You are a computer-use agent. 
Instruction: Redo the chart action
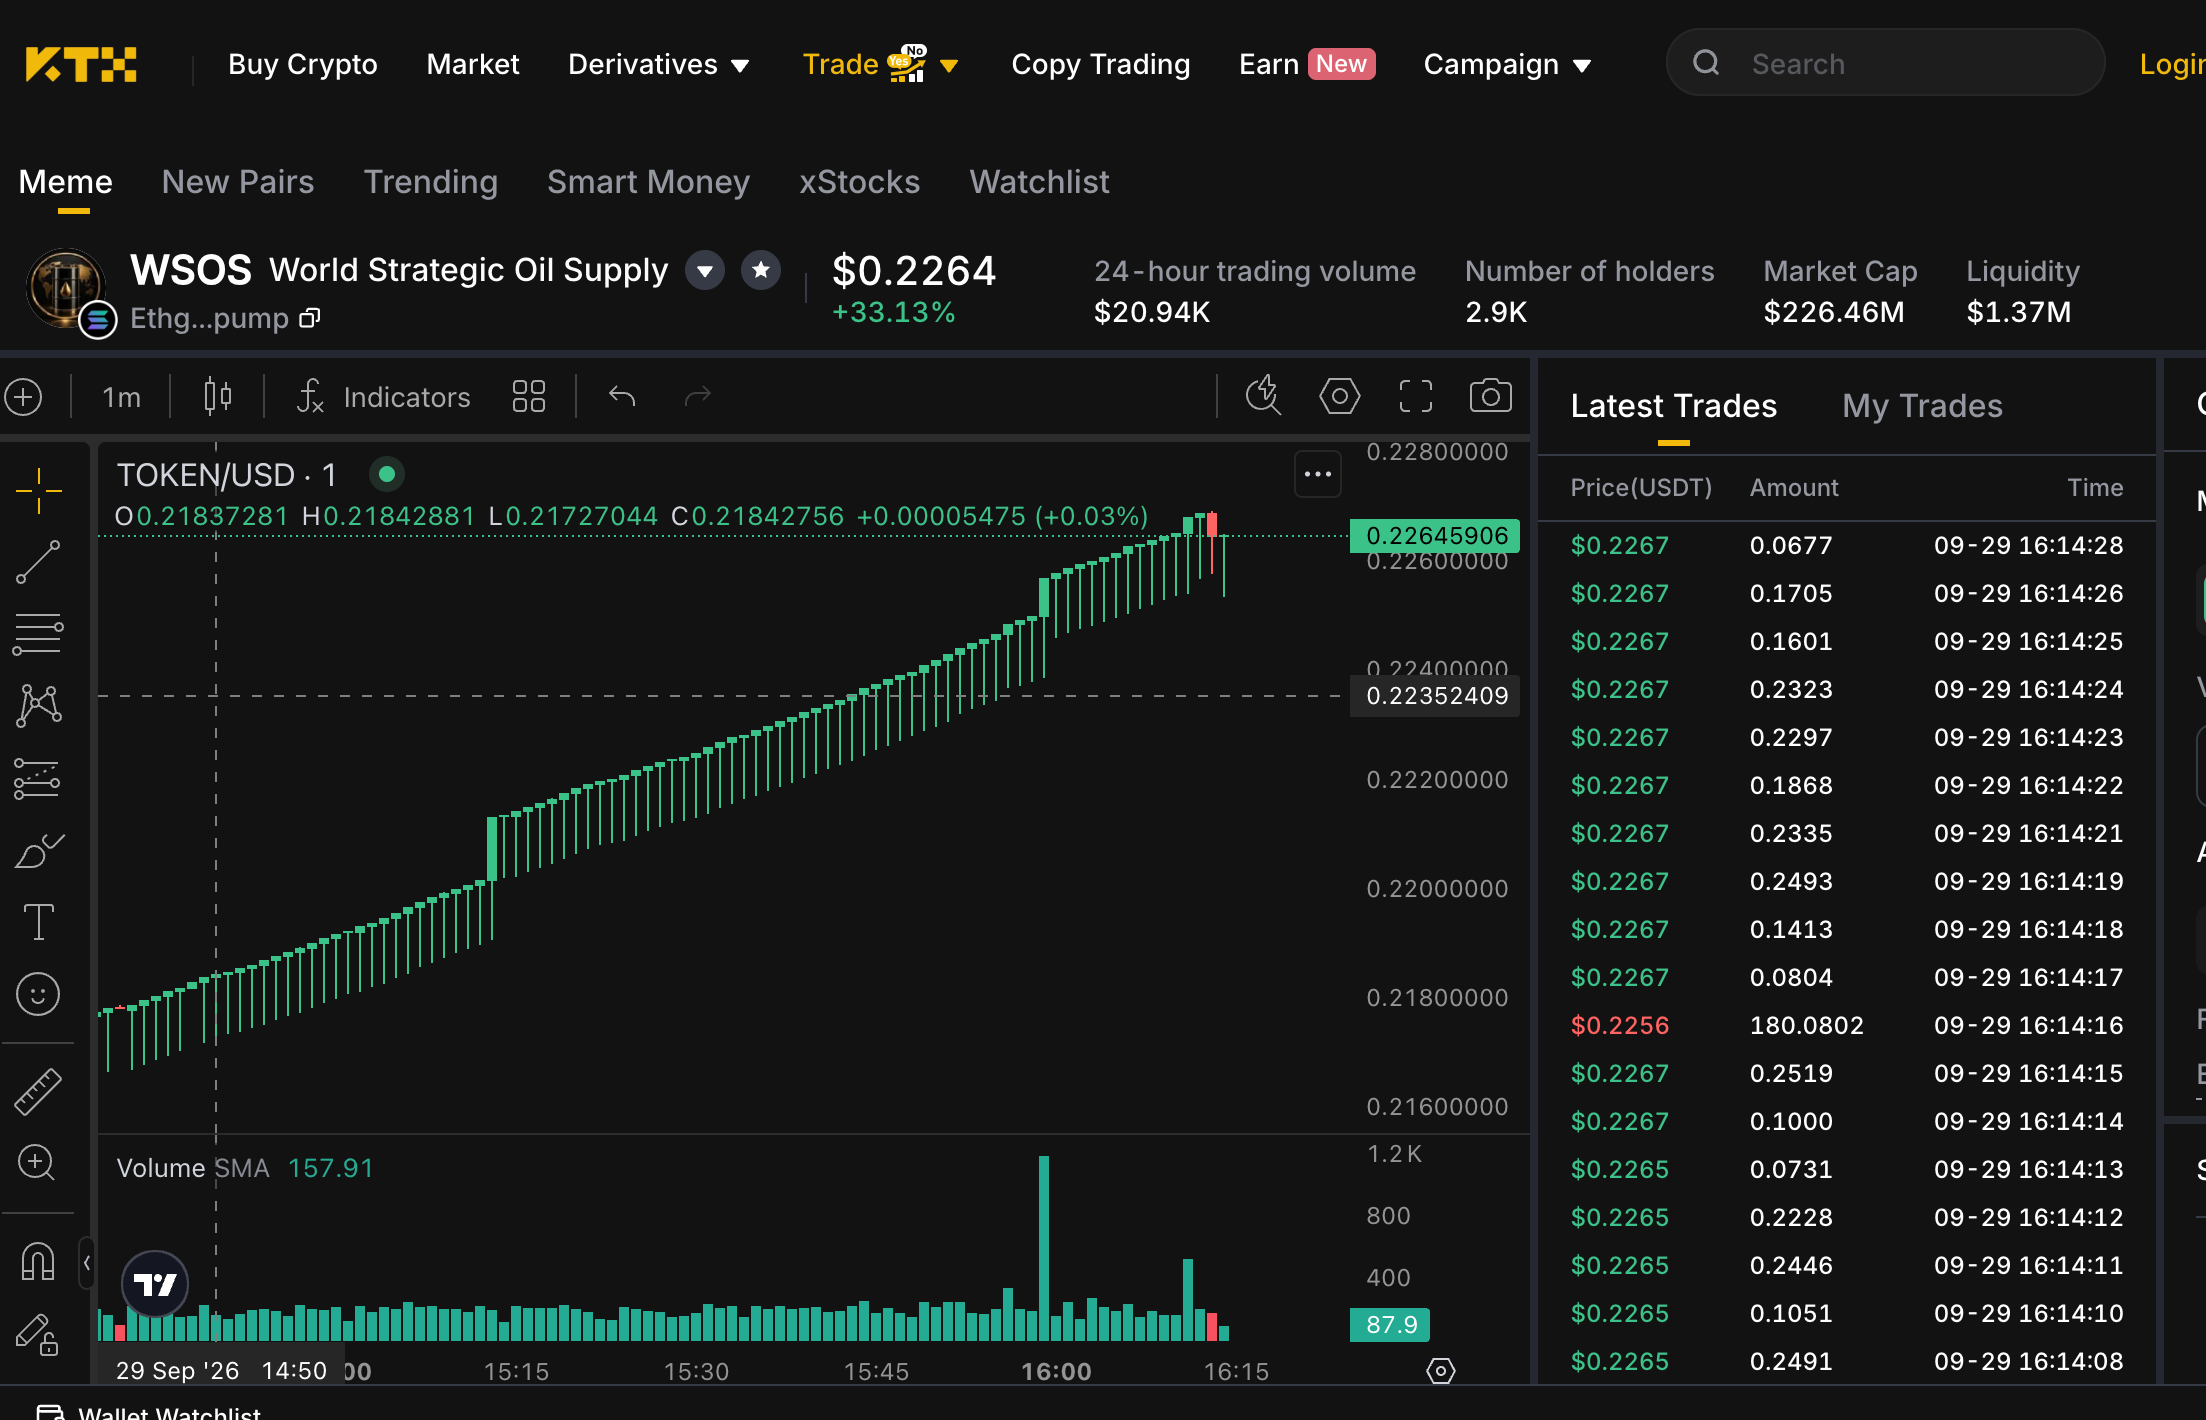[x=697, y=397]
